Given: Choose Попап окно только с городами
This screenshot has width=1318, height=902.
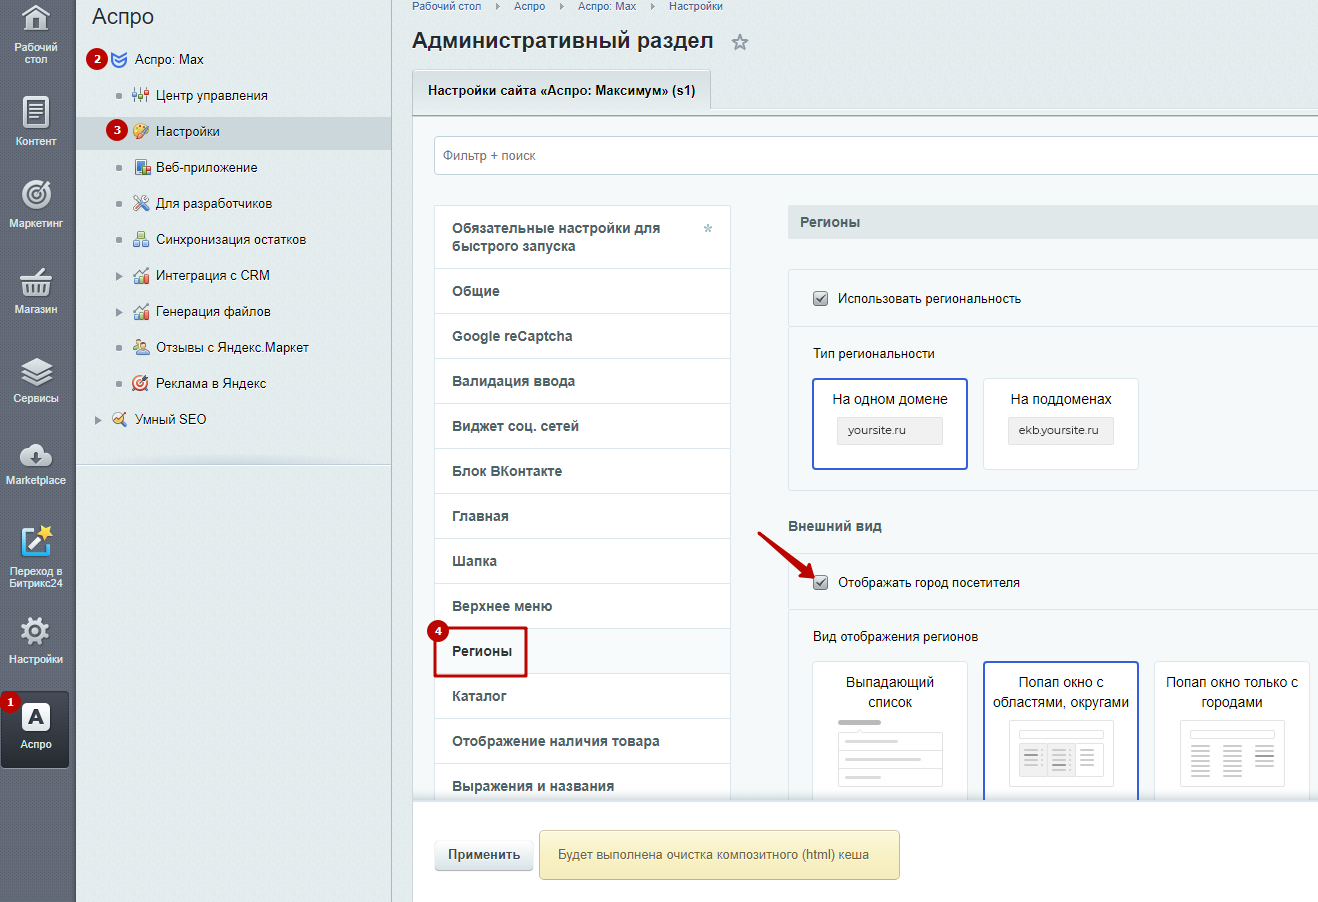Looking at the screenshot, I should [1232, 731].
